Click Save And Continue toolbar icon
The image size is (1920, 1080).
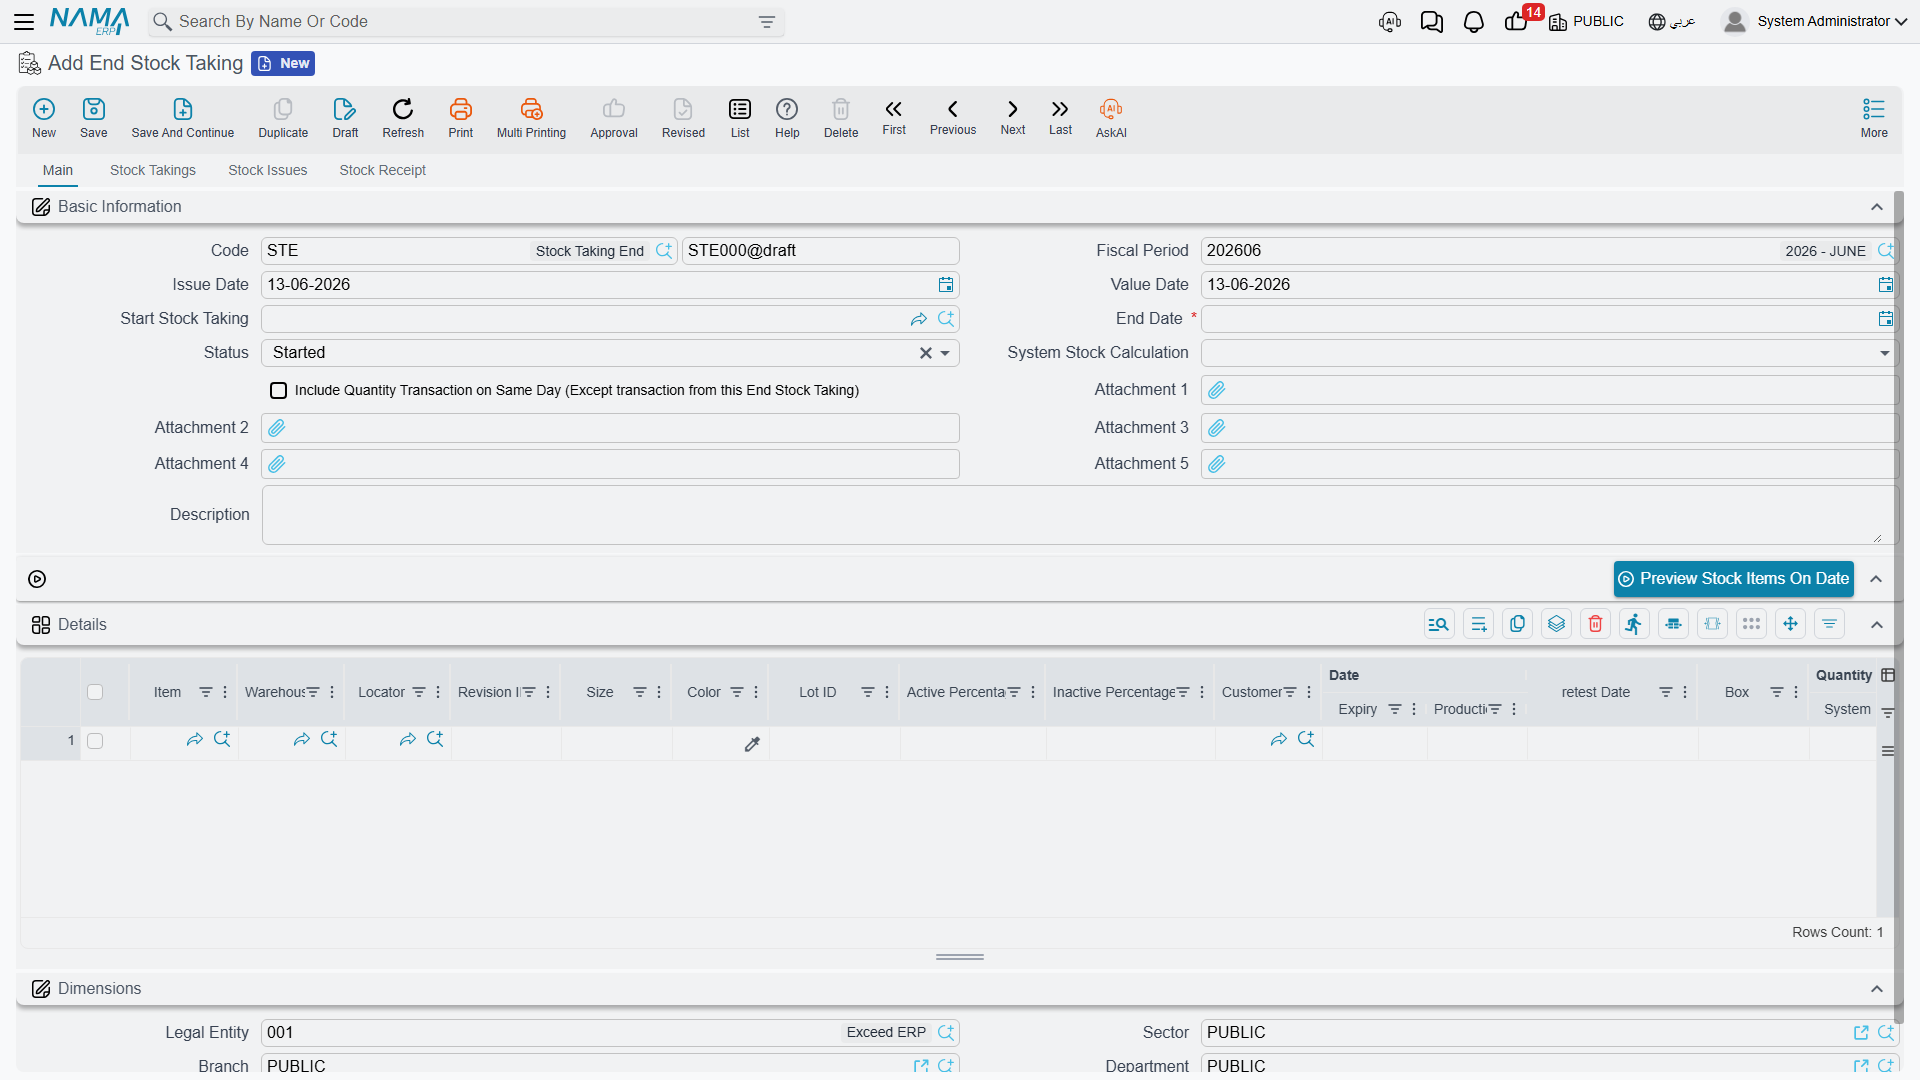183,118
